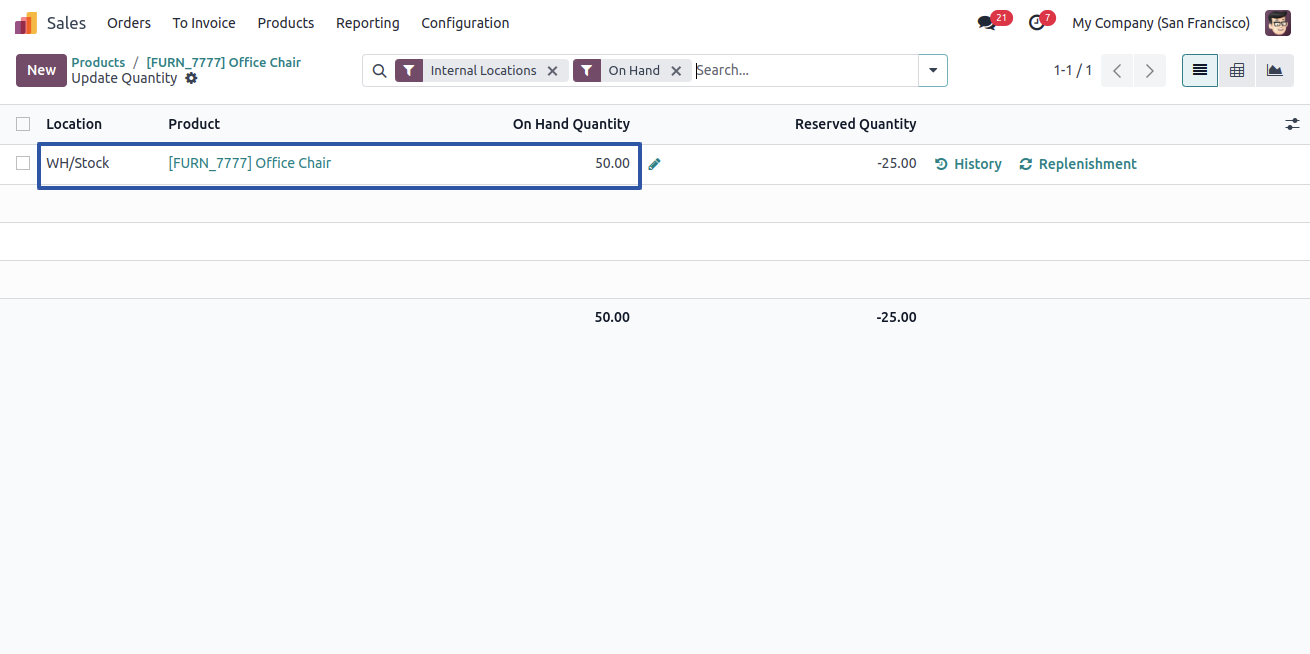The width and height of the screenshot is (1310, 654).
Task: Tick the select-all checkbox in the header
Action: pos(23,124)
